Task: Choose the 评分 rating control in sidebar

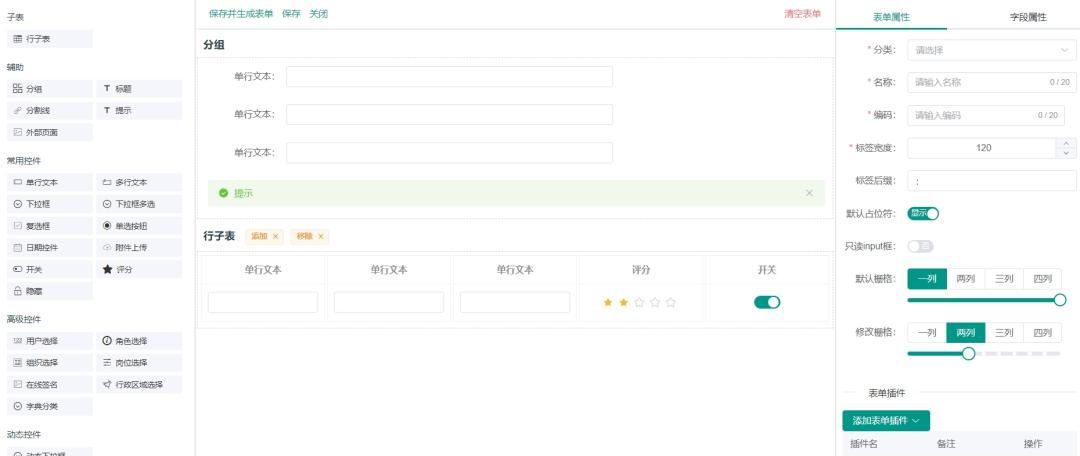Action: (139, 269)
